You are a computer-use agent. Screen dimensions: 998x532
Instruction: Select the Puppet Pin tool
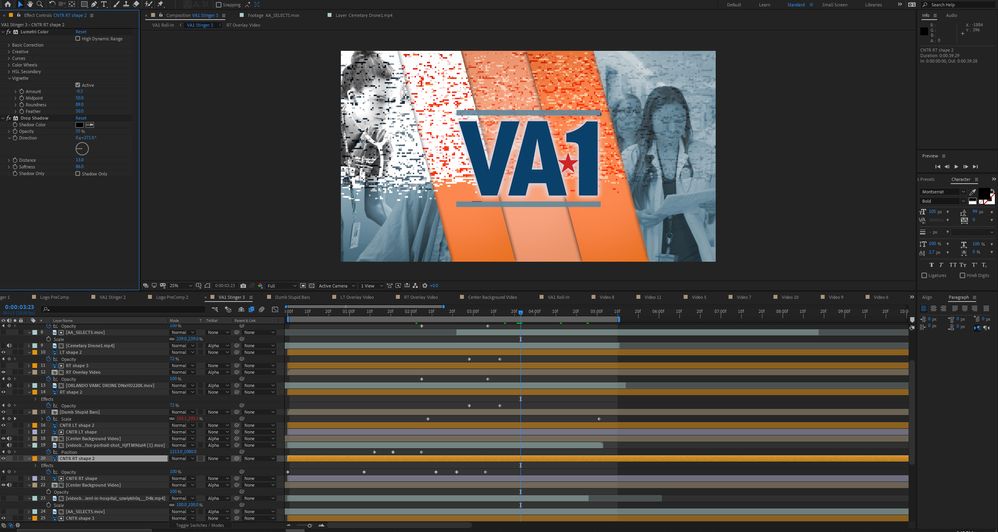point(160,4)
